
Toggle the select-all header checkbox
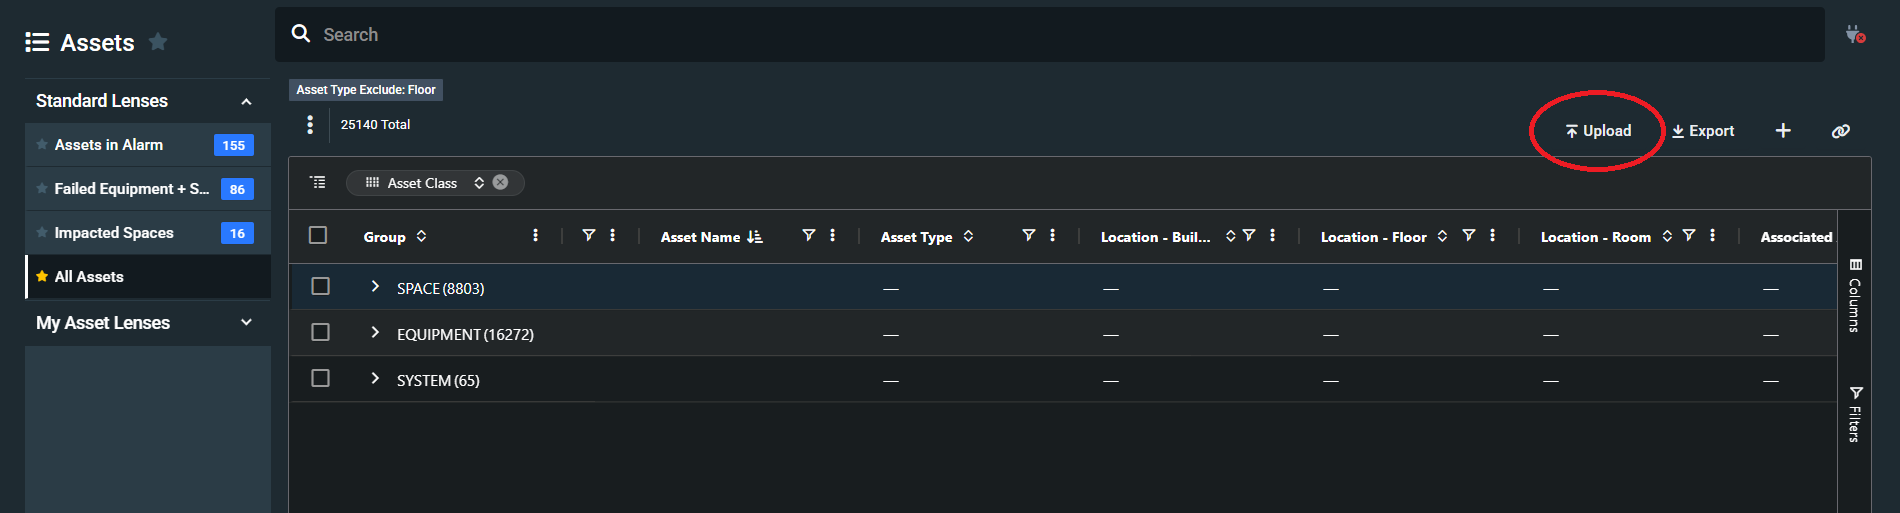click(318, 236)
